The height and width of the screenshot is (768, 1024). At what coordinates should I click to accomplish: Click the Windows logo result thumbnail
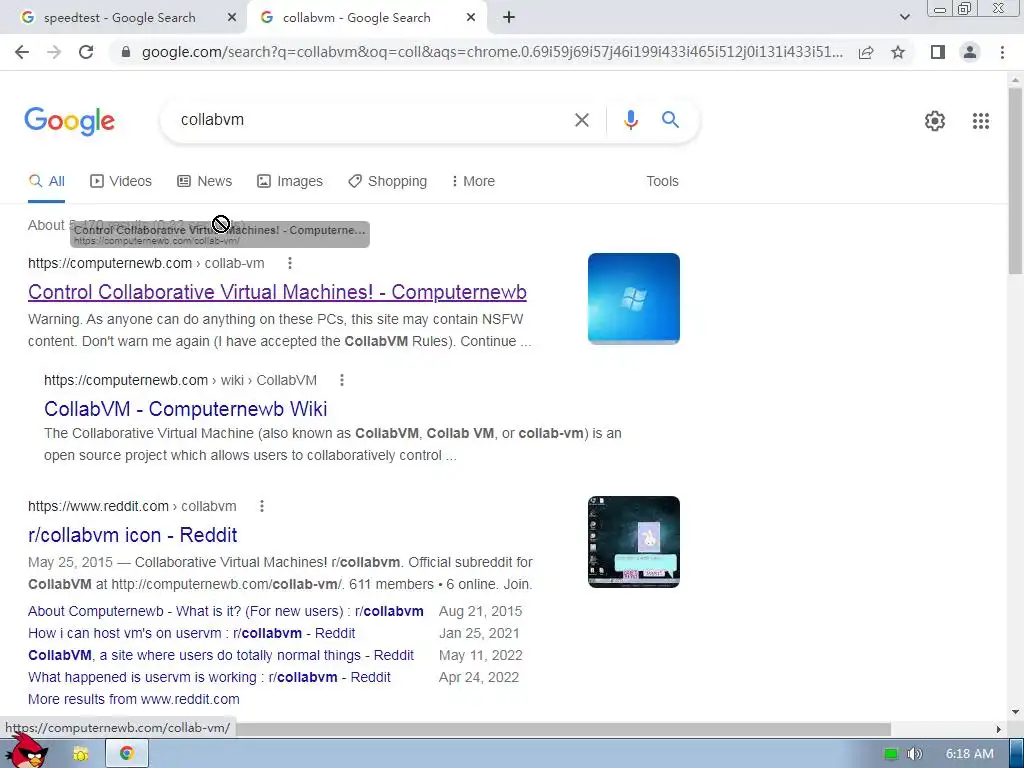click(x=633, y=298)
